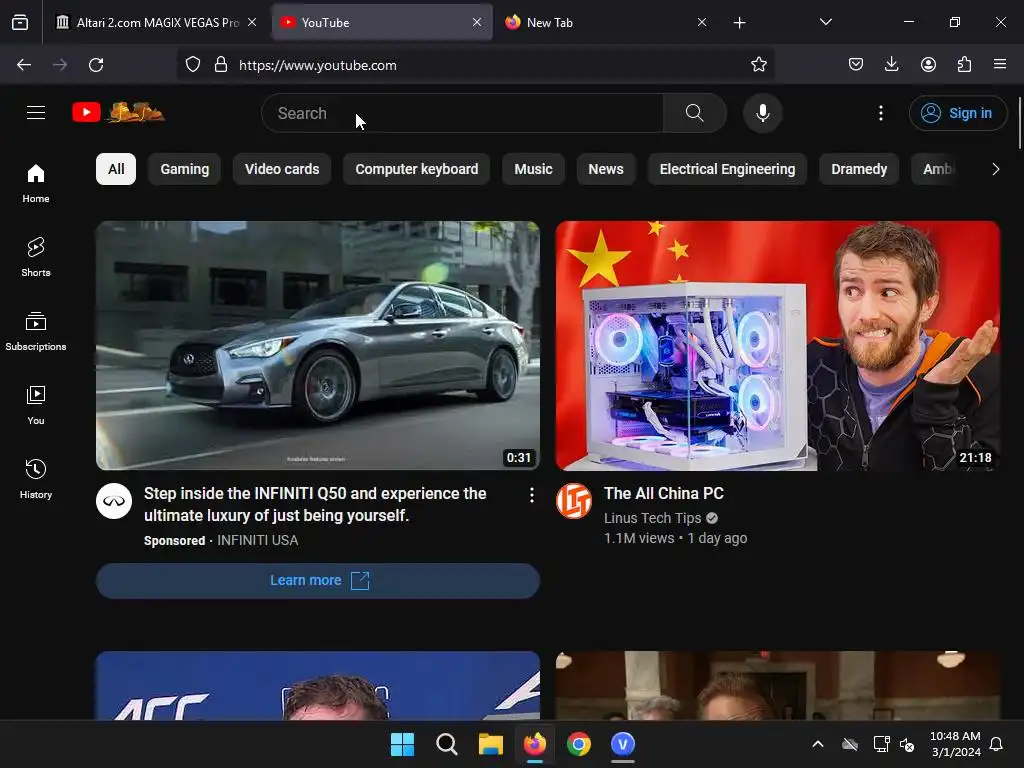The image size is (1024, 768).
Task: Open Shorts in sidebar
Action: pos(36,257)
